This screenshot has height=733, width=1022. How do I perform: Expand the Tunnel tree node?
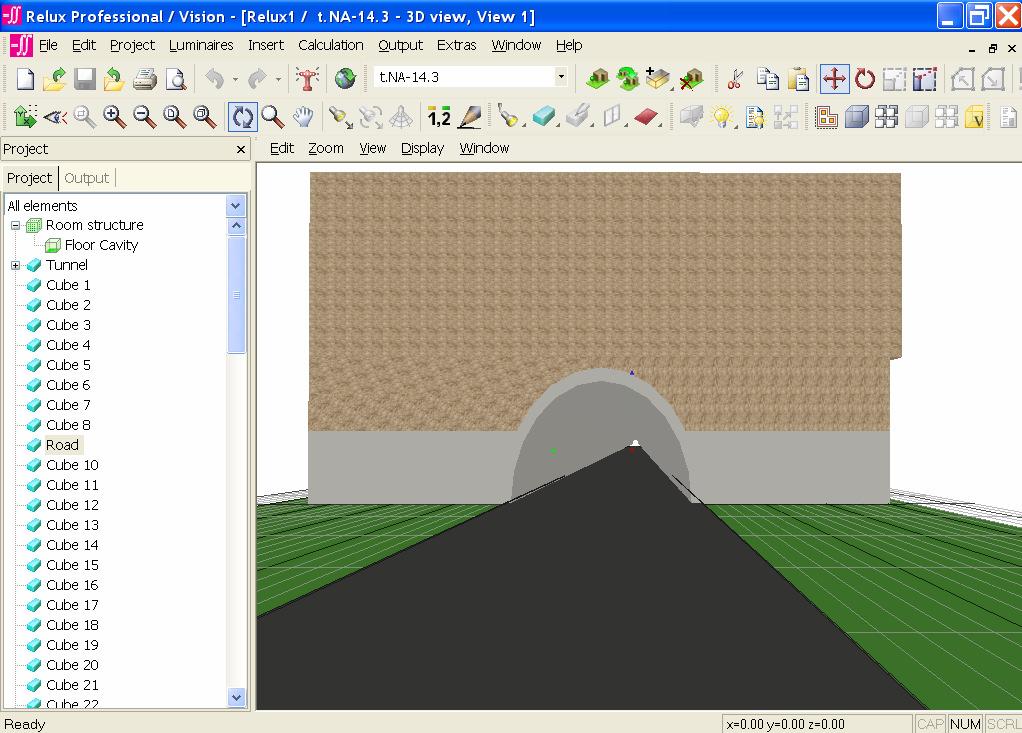15,265
